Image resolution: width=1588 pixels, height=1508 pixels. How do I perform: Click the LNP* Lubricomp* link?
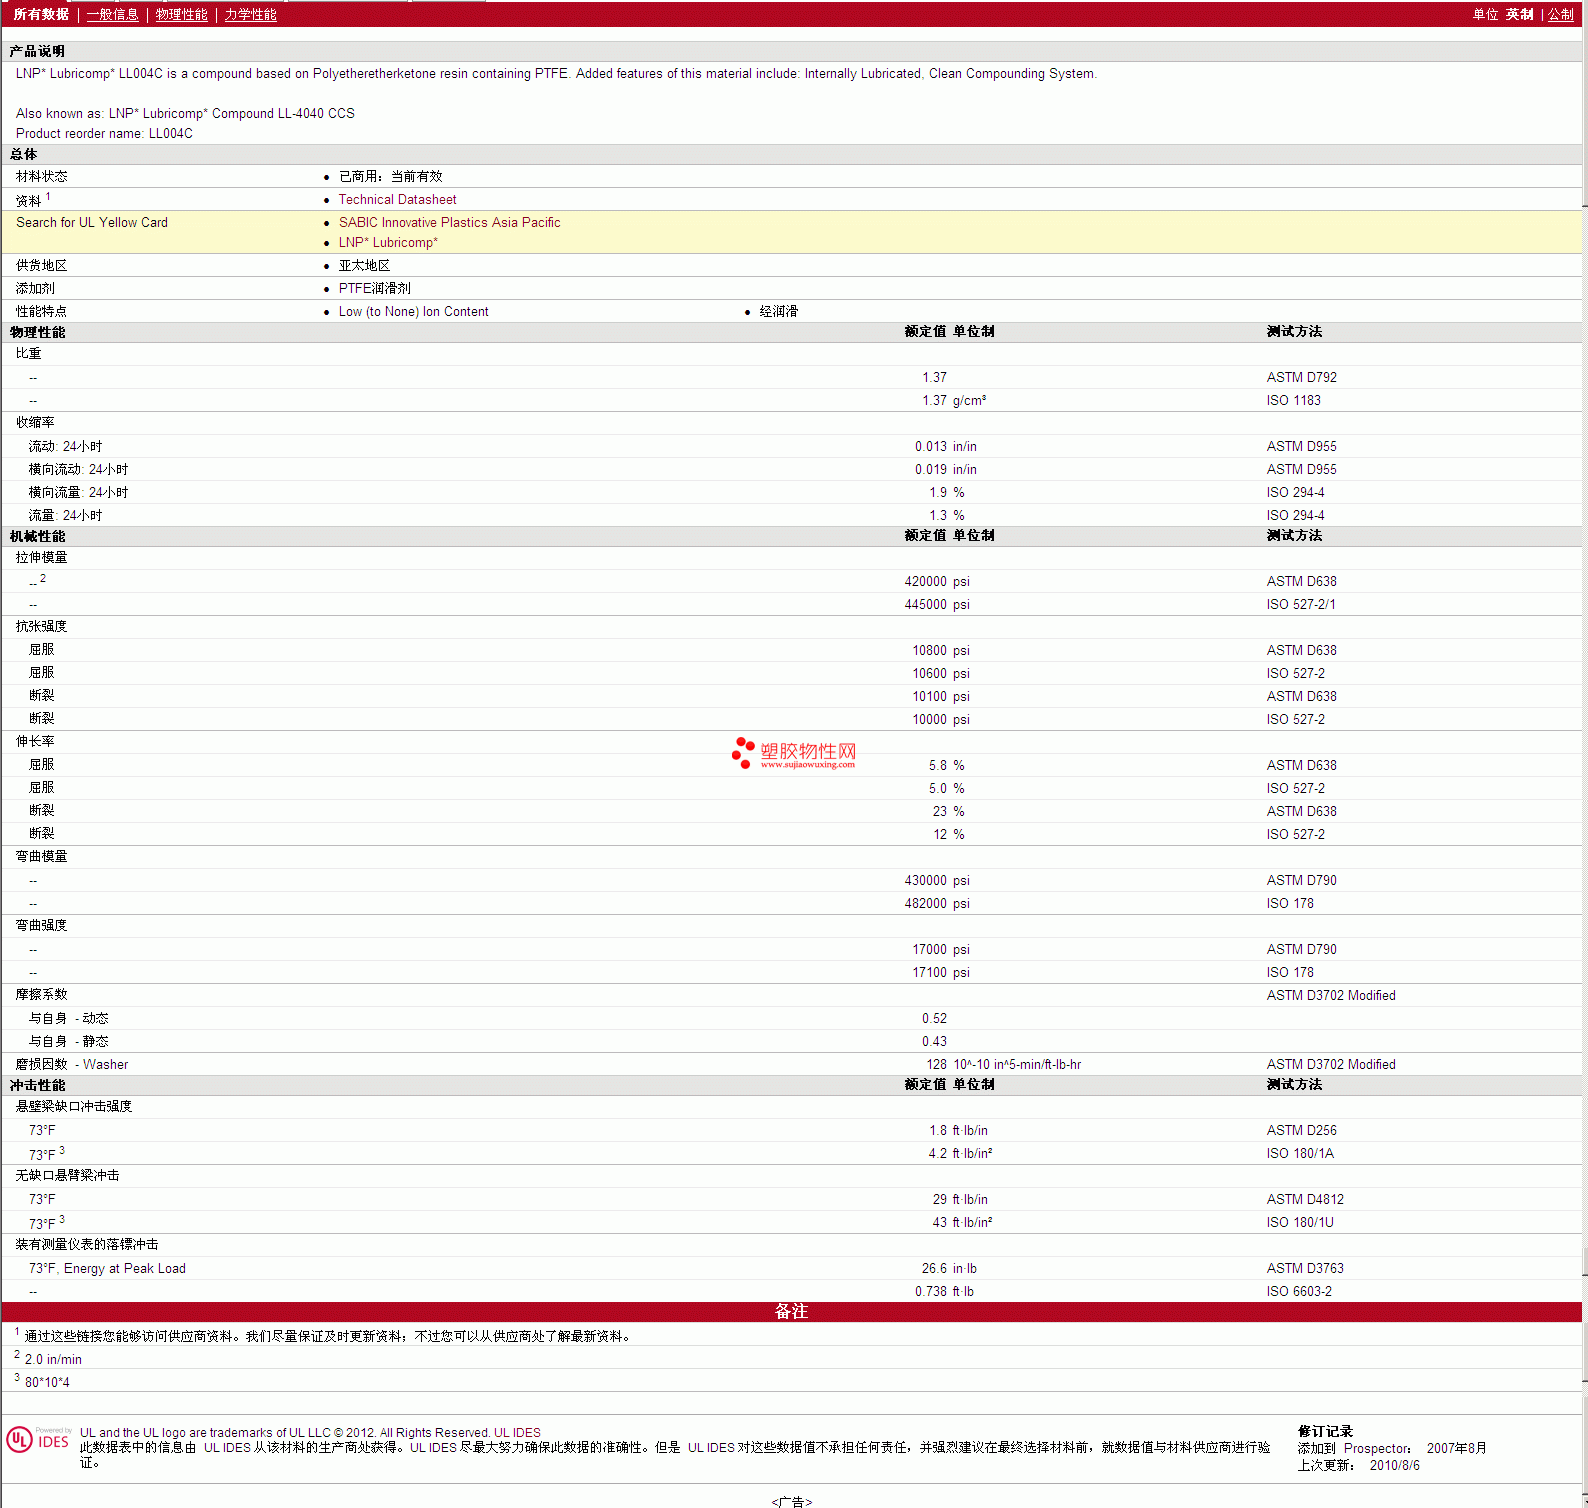click(x=388, y=243)
